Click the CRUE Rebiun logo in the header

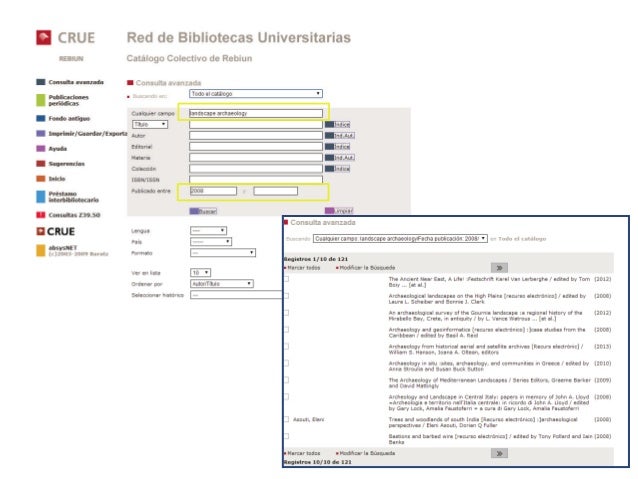(x=65, y=38)
